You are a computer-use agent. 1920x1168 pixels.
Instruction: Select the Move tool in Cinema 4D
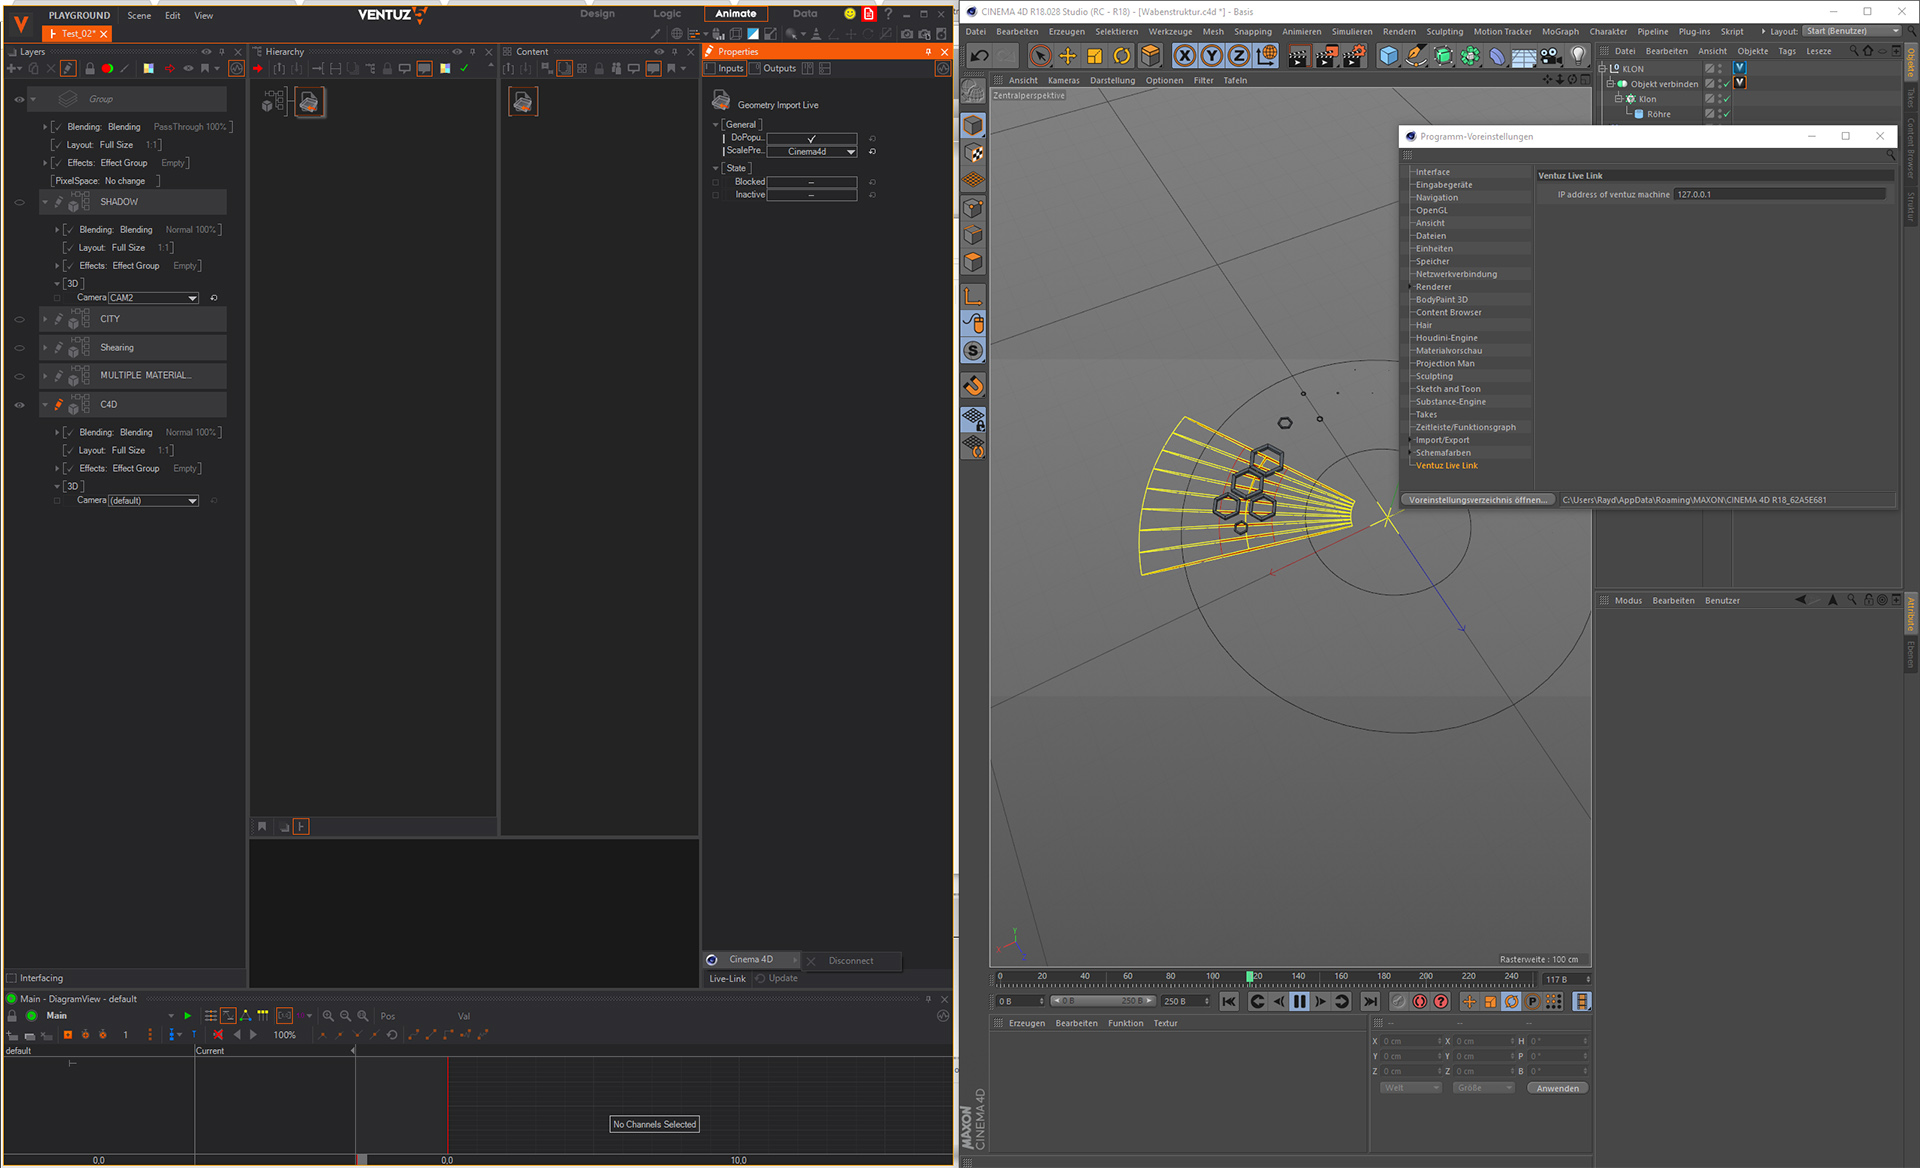coord(1067,56)
